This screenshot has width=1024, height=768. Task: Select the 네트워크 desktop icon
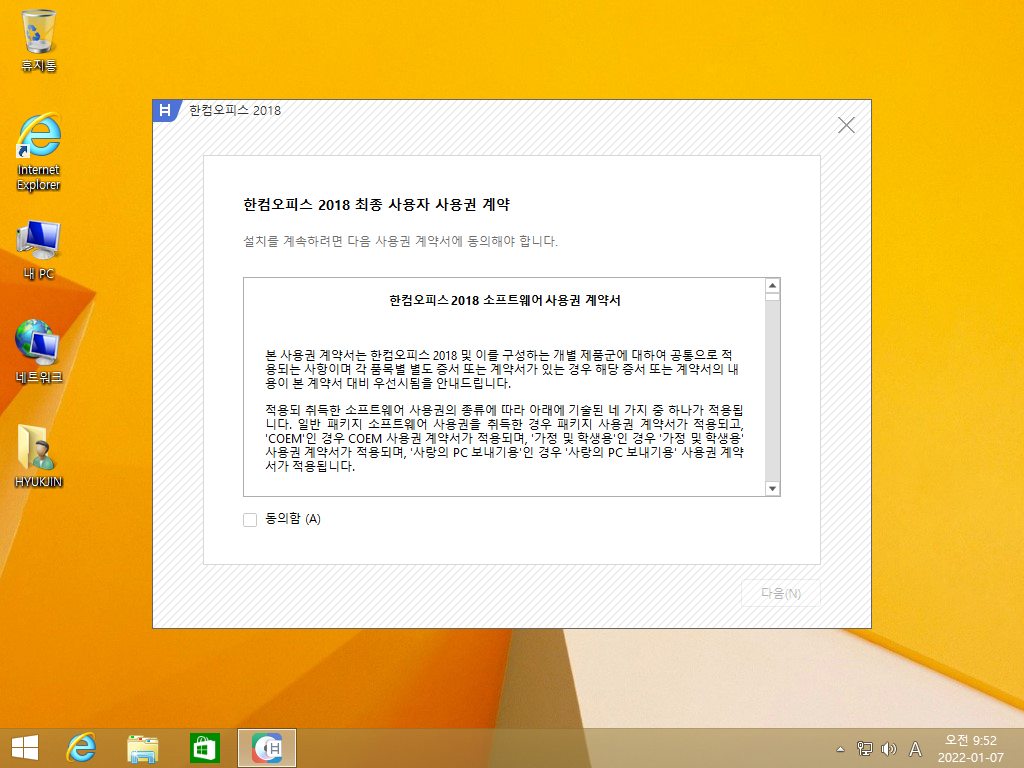click(39, 351)
